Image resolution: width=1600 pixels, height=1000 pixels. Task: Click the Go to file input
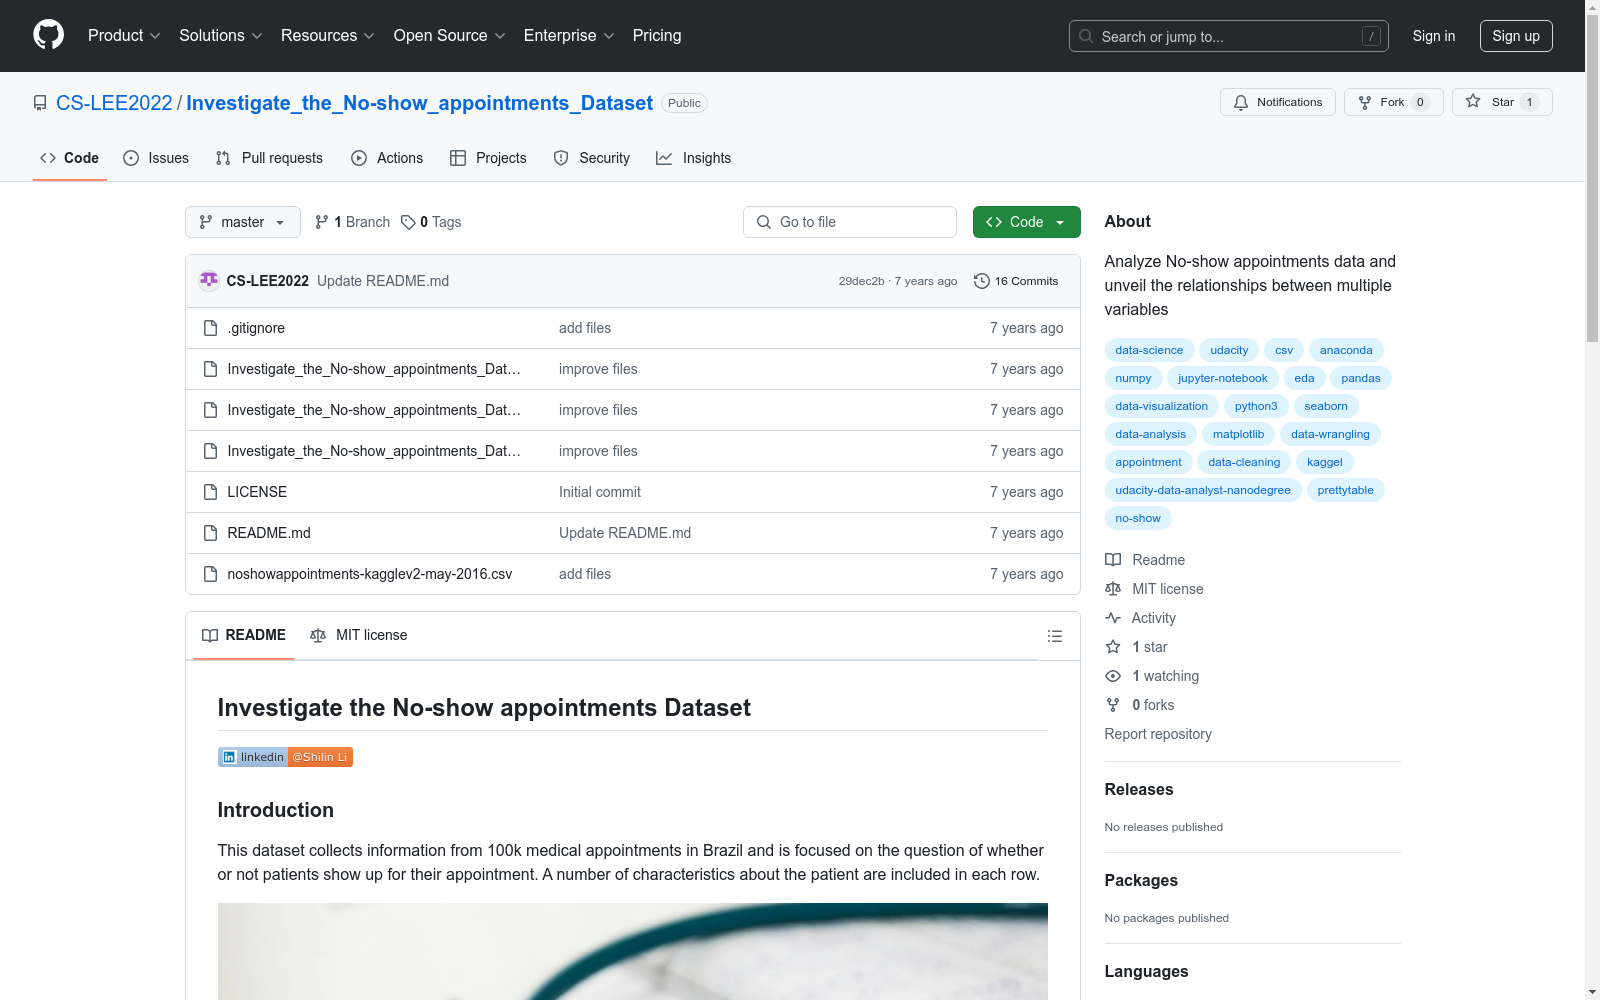coord(850,222)
